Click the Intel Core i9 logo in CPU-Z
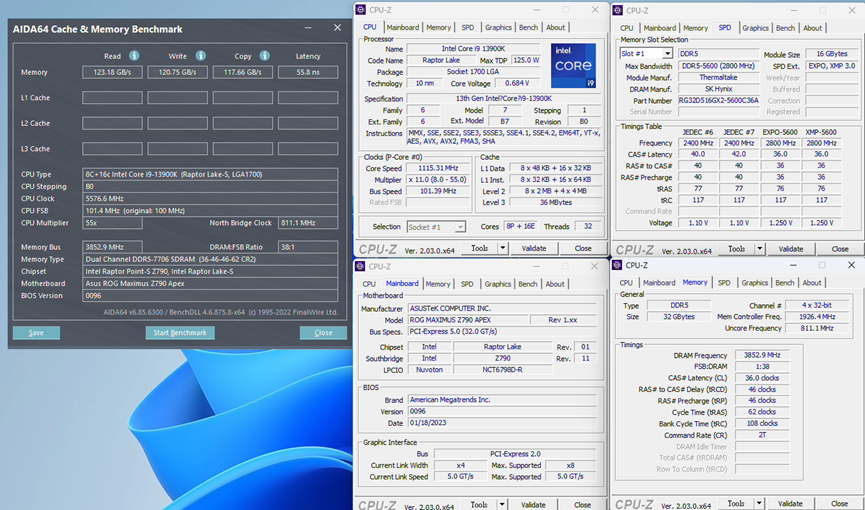 click(x=573, y=66)
